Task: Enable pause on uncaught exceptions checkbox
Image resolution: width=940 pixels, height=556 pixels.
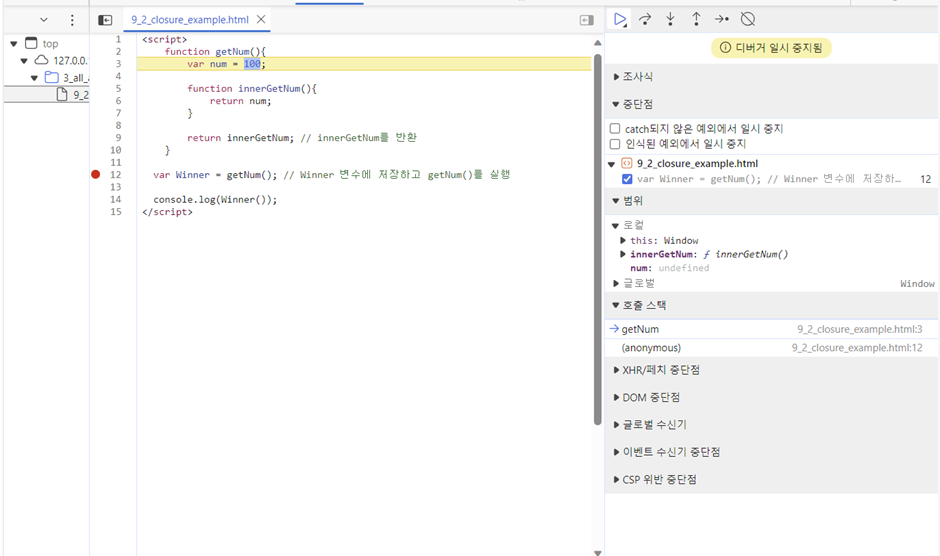Action: point(614,128)
